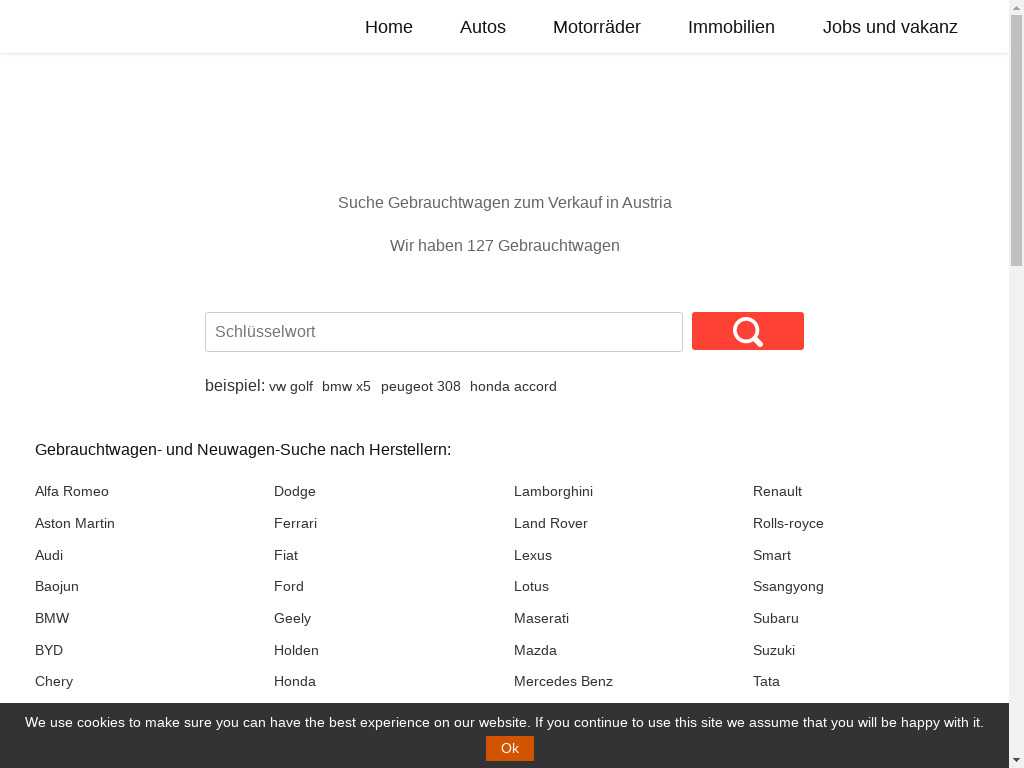Click the scrollbar down arrow

click(x=1016, y=761)
